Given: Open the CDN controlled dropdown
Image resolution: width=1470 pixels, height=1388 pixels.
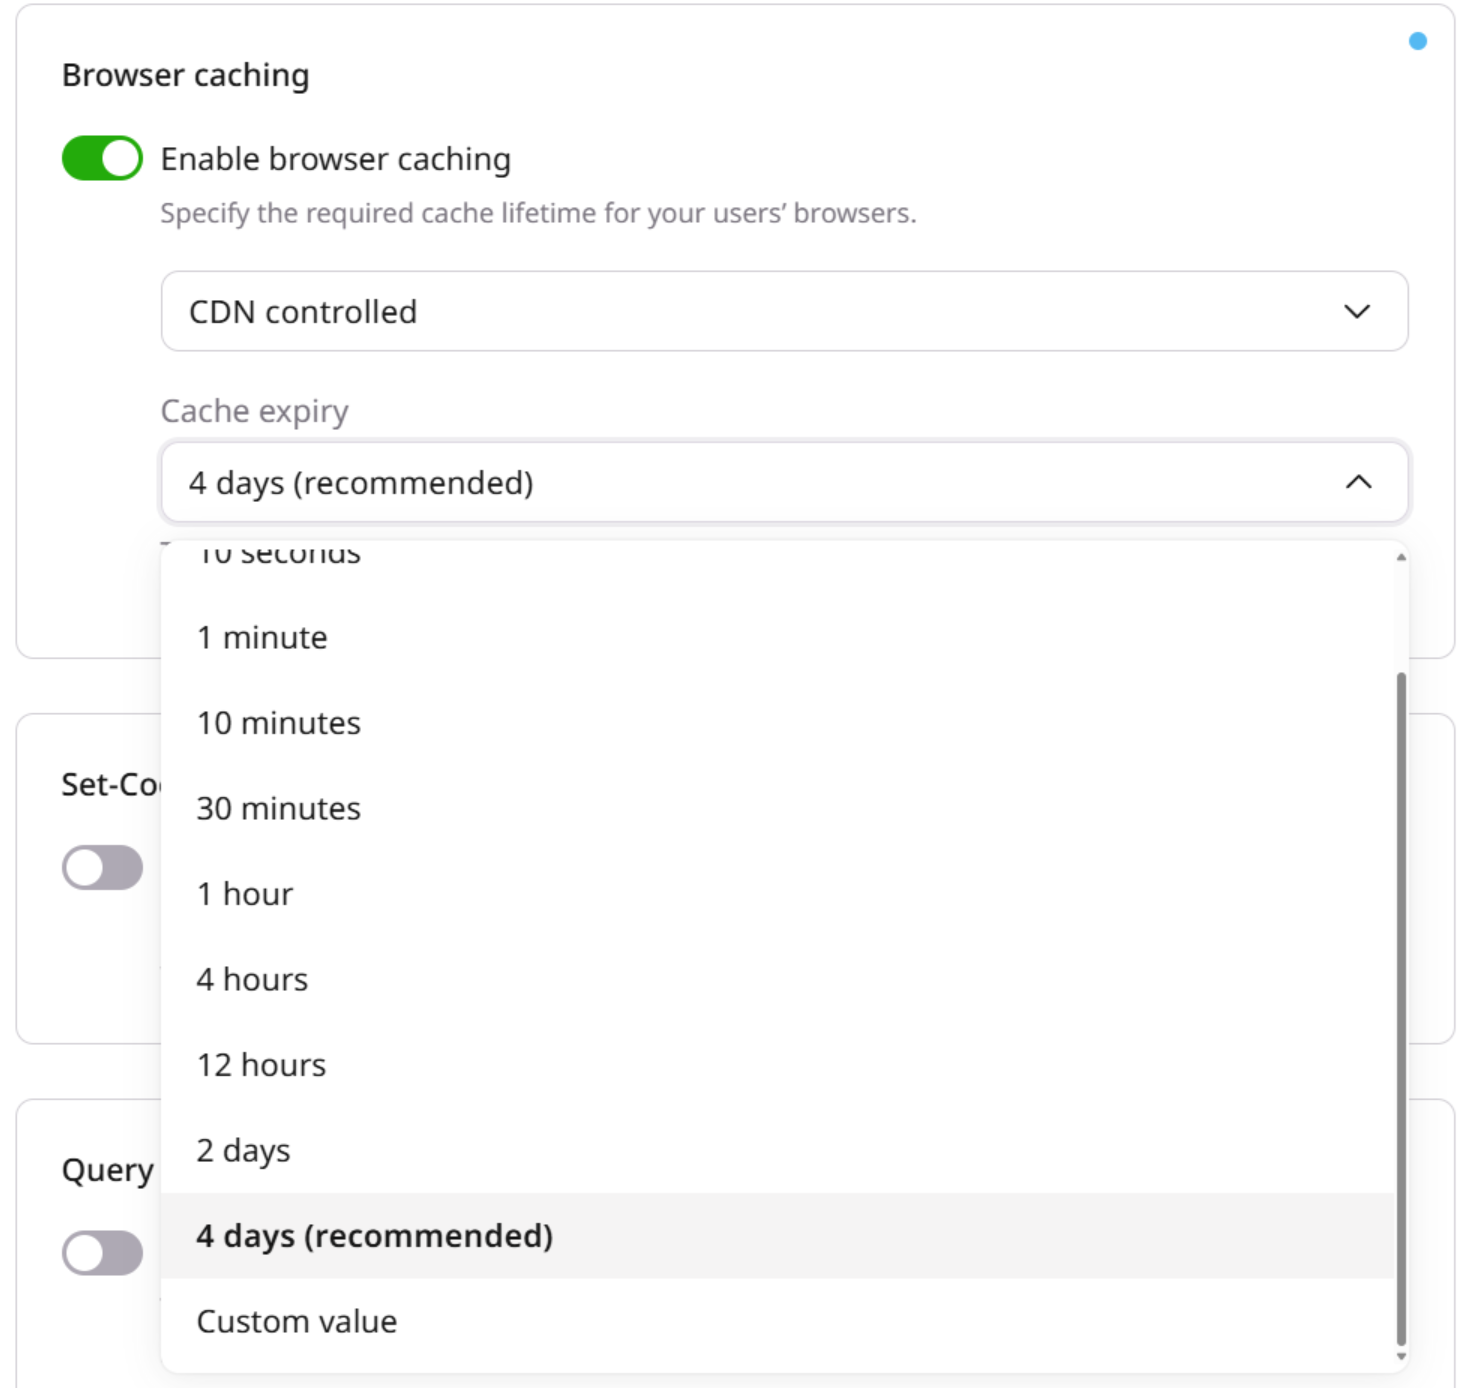Looking at the screenshot, I should coord(784,311).
